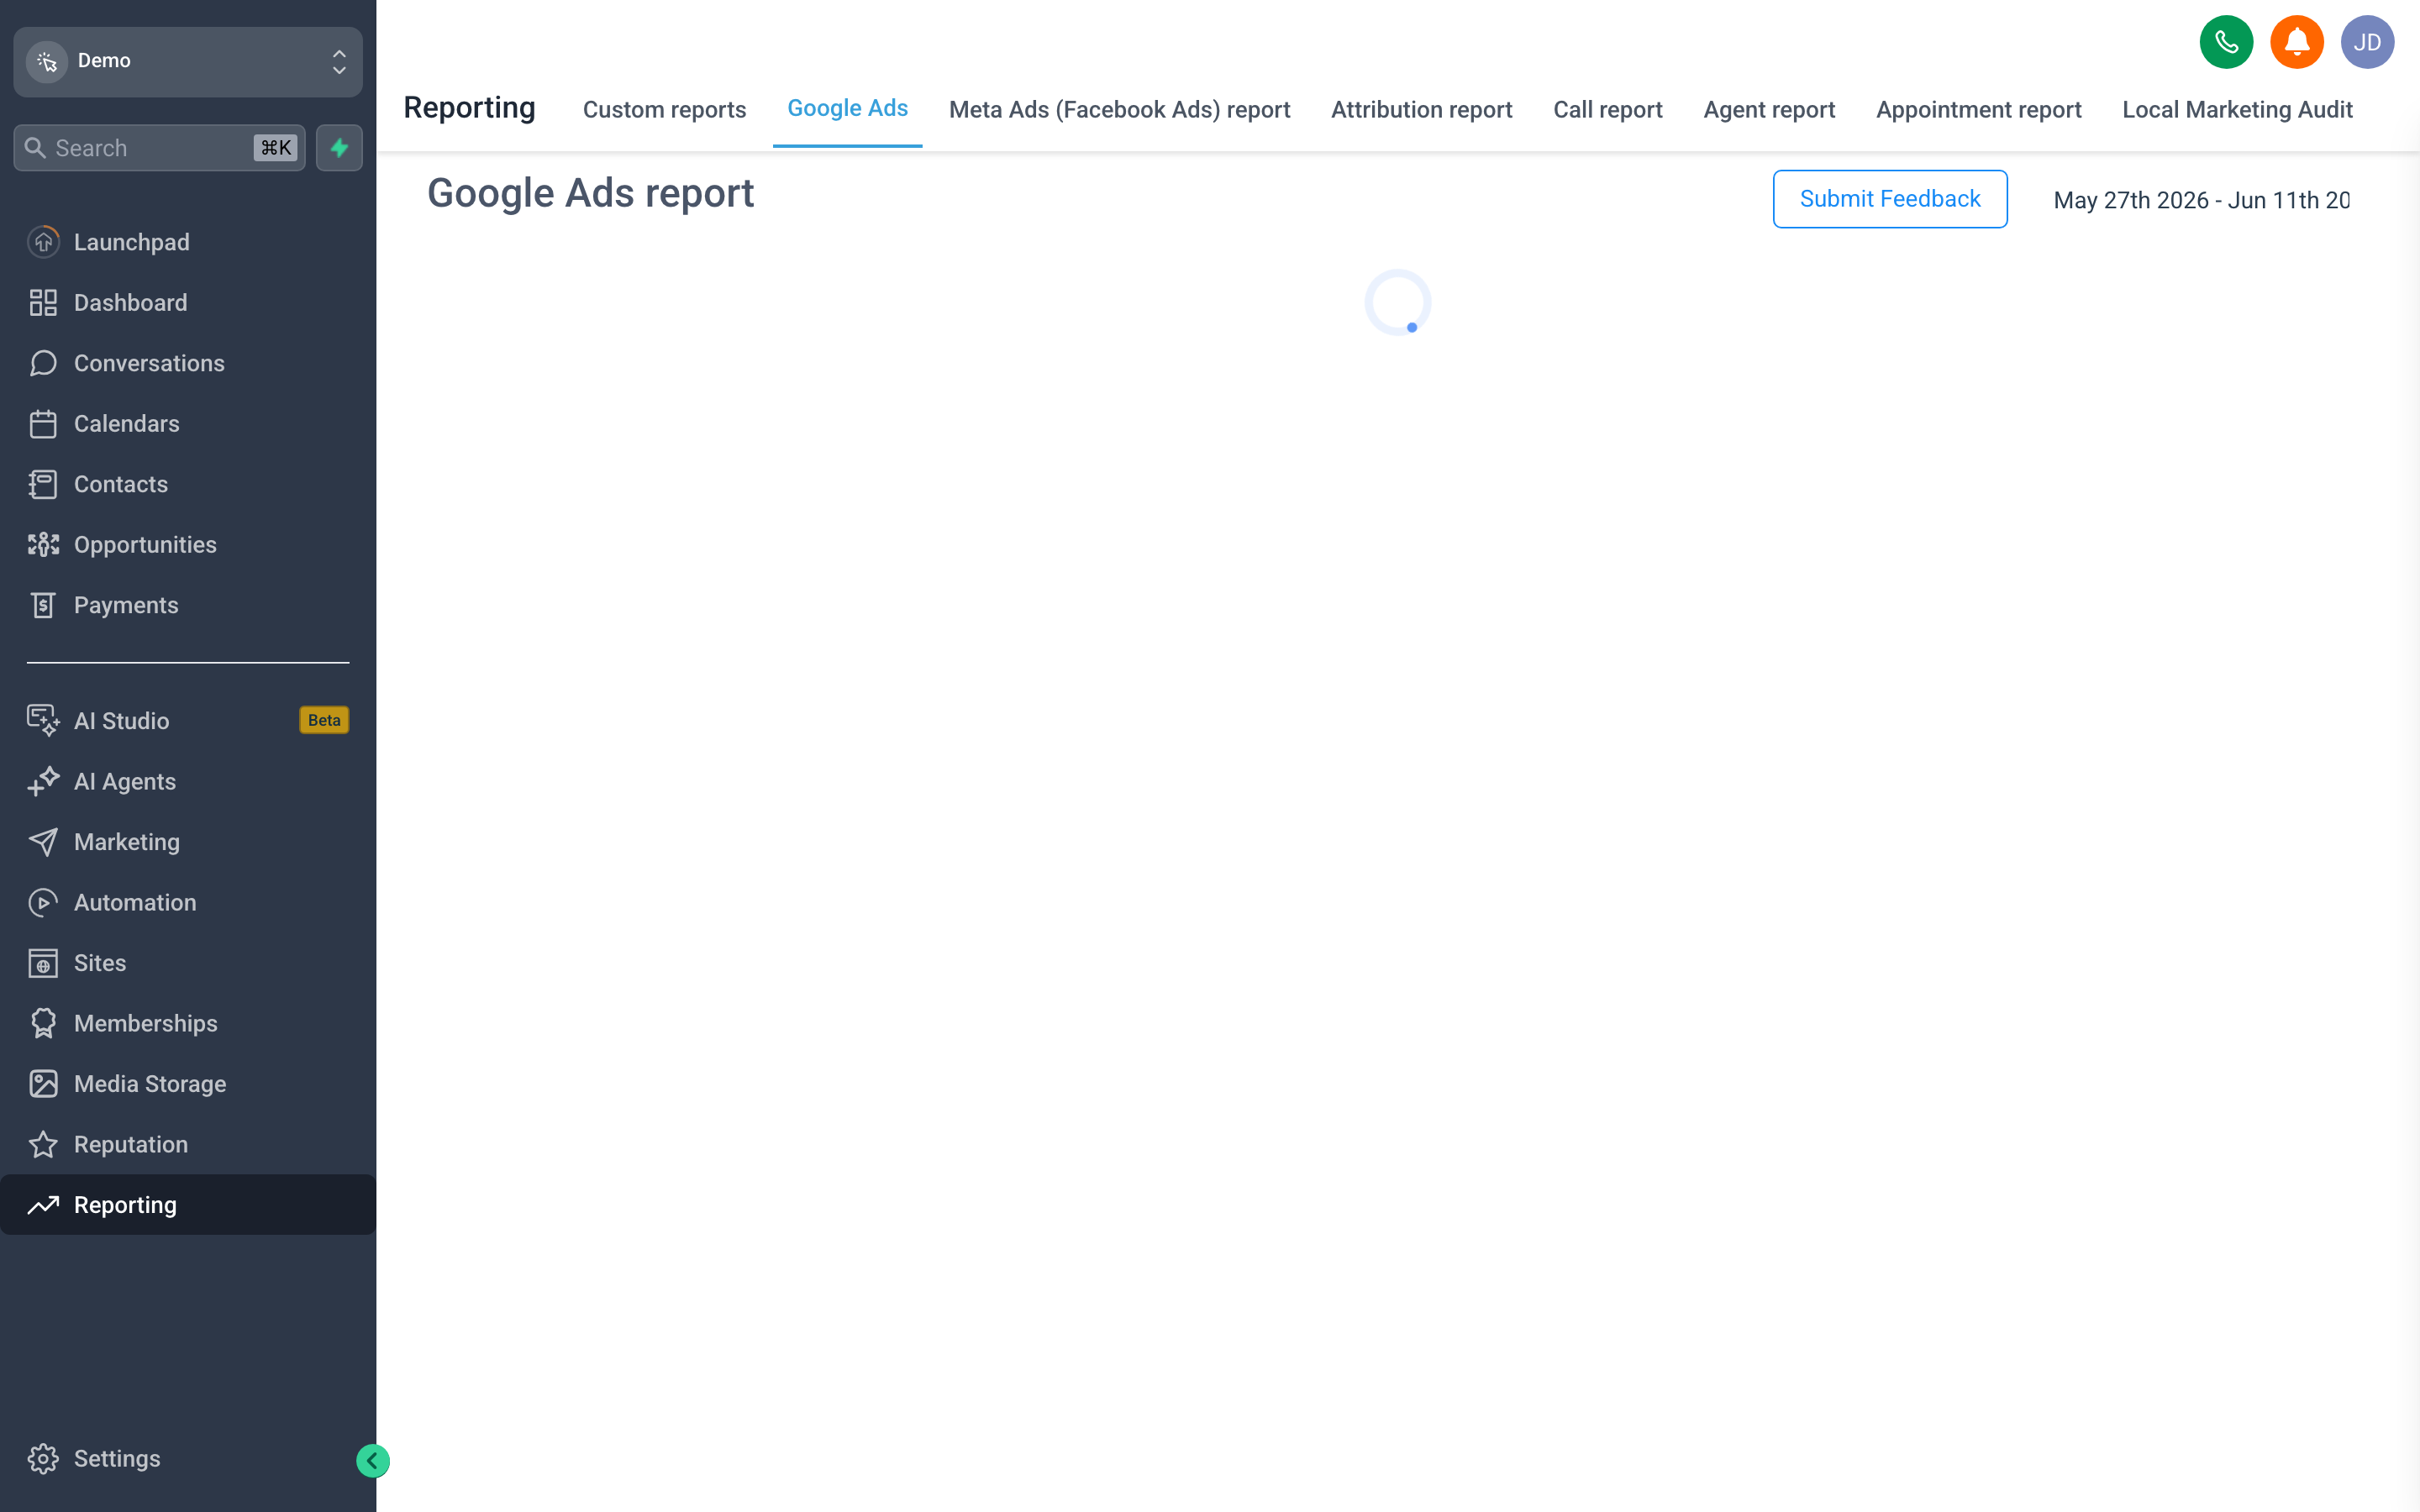This screenshot has height=1512, width=2420.
Task: Click the green lightning quick actions button
Action: tap(339, 148)
